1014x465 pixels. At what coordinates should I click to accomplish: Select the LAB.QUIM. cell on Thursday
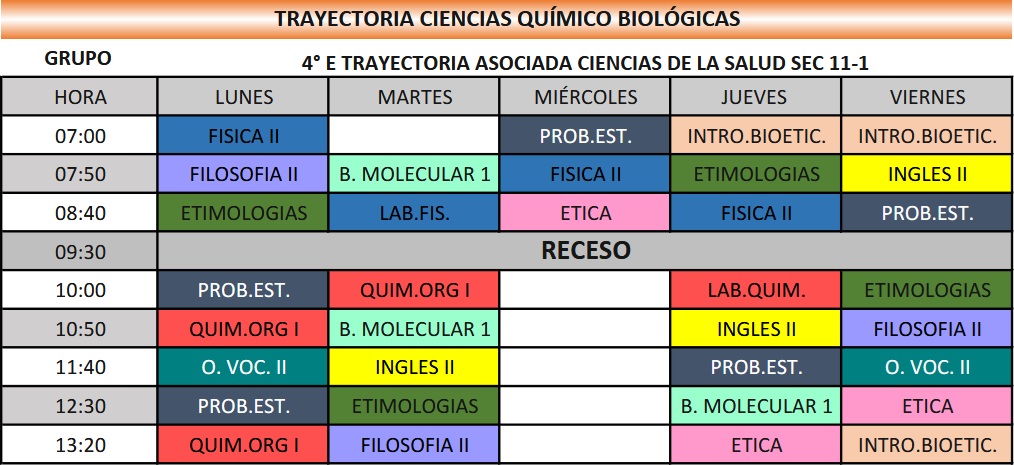click(x=756, y=291)
